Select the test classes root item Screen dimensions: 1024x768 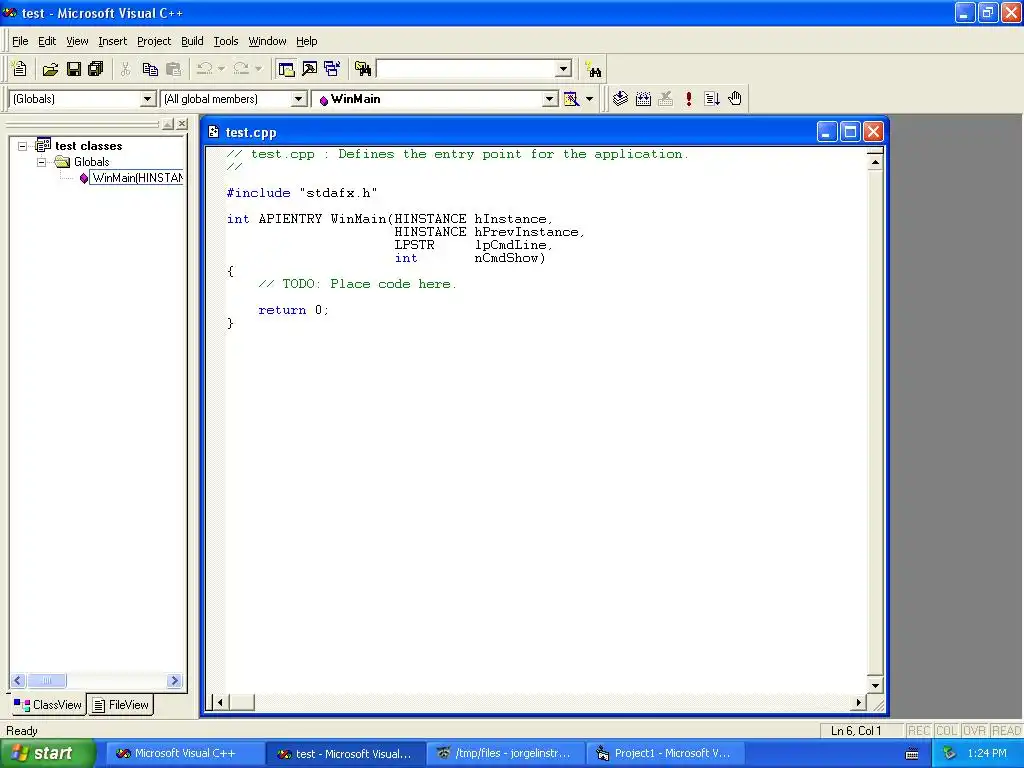point(88,146)
